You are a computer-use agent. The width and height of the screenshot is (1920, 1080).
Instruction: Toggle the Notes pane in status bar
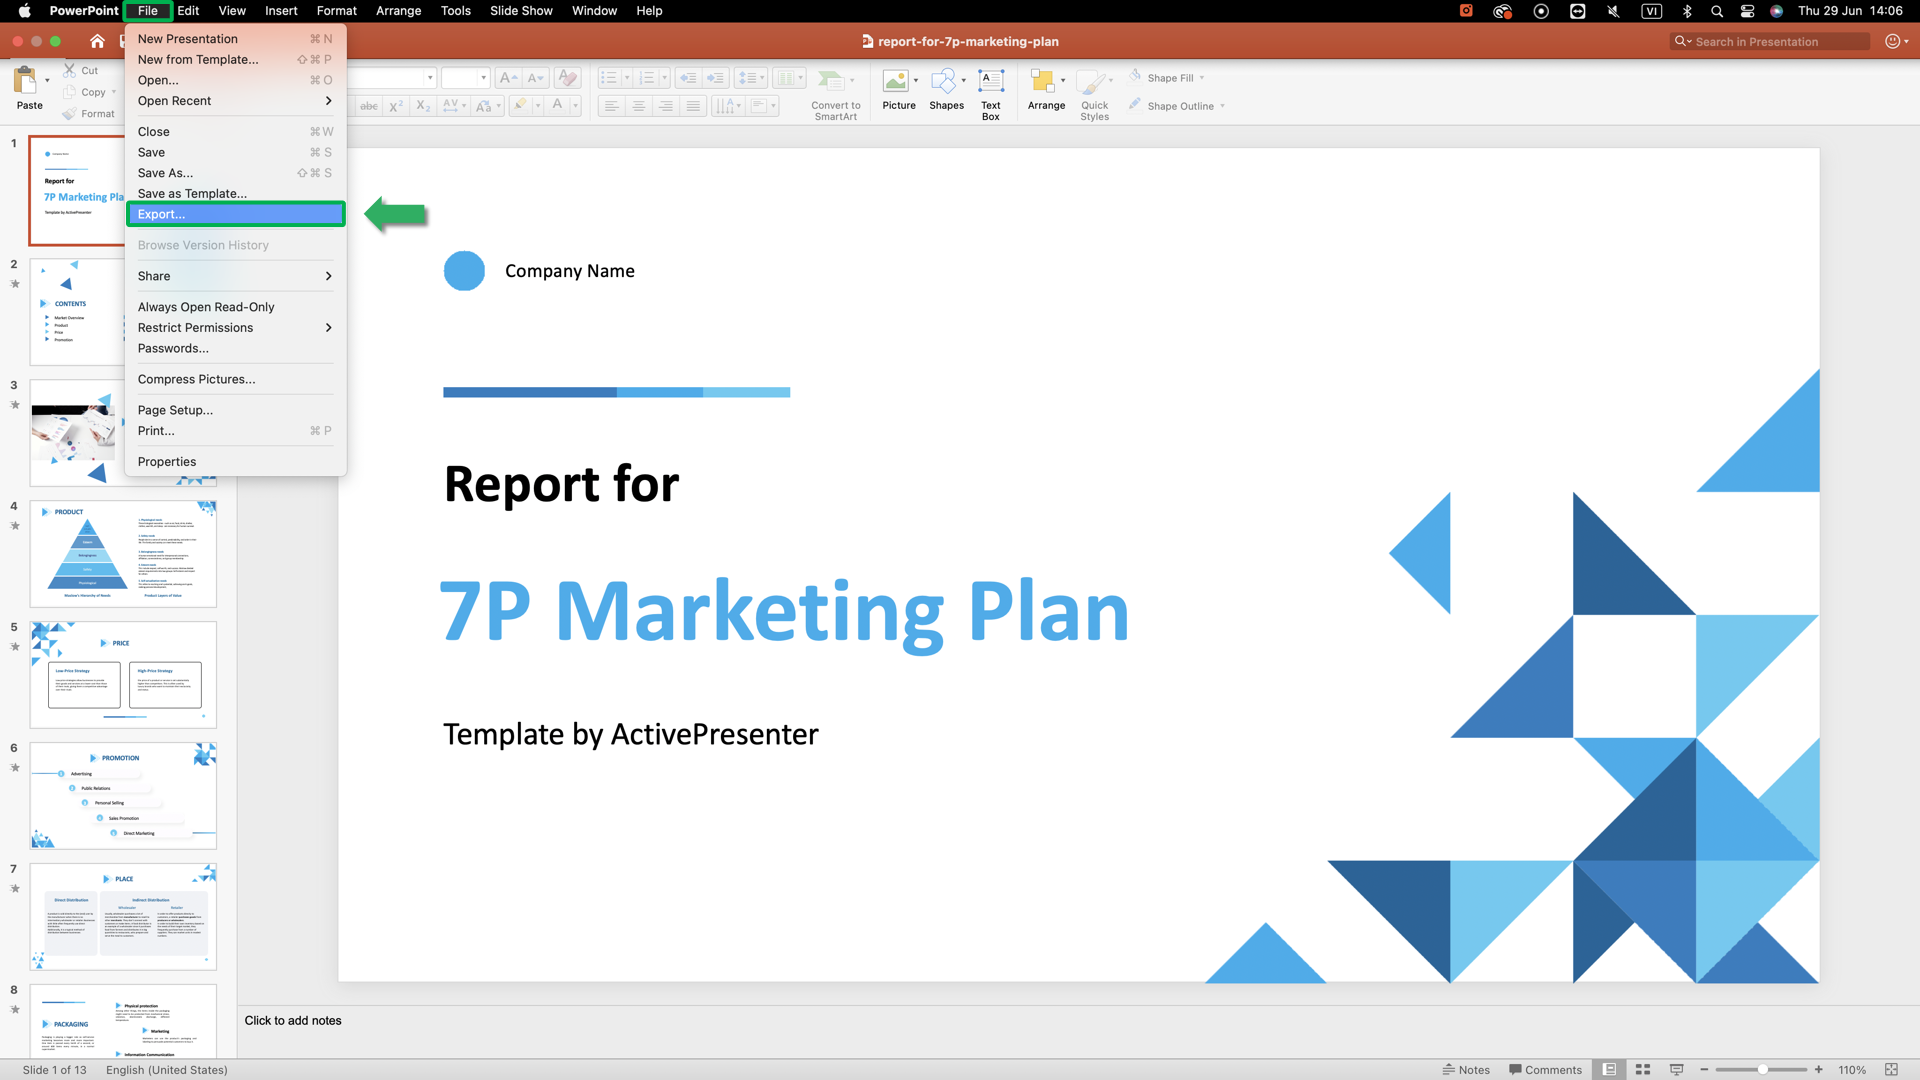(1466, 1069)
